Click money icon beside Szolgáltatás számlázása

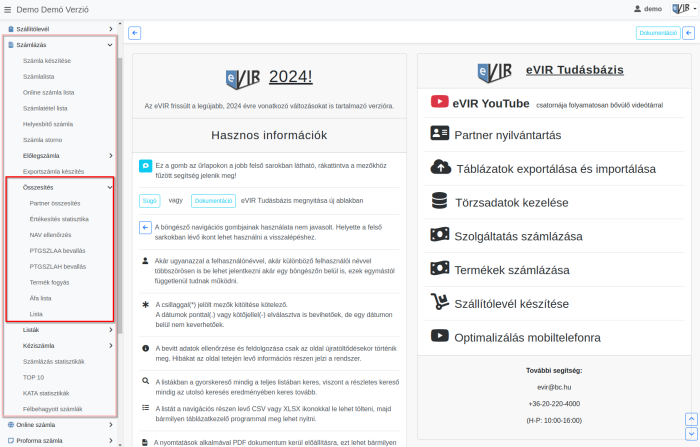(440, 234)
